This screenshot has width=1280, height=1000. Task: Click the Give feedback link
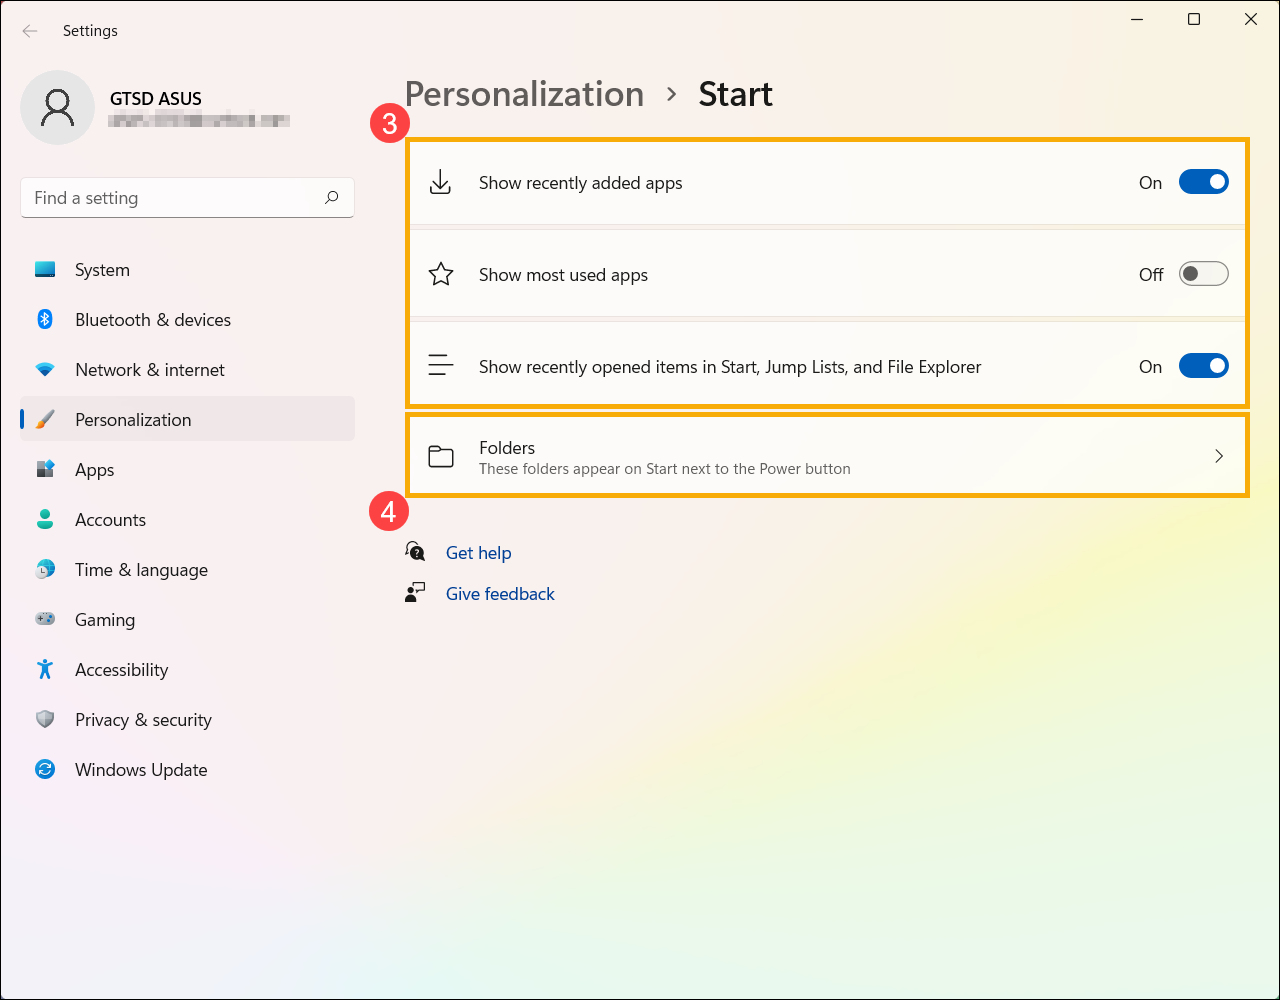(x=500, y=594)
